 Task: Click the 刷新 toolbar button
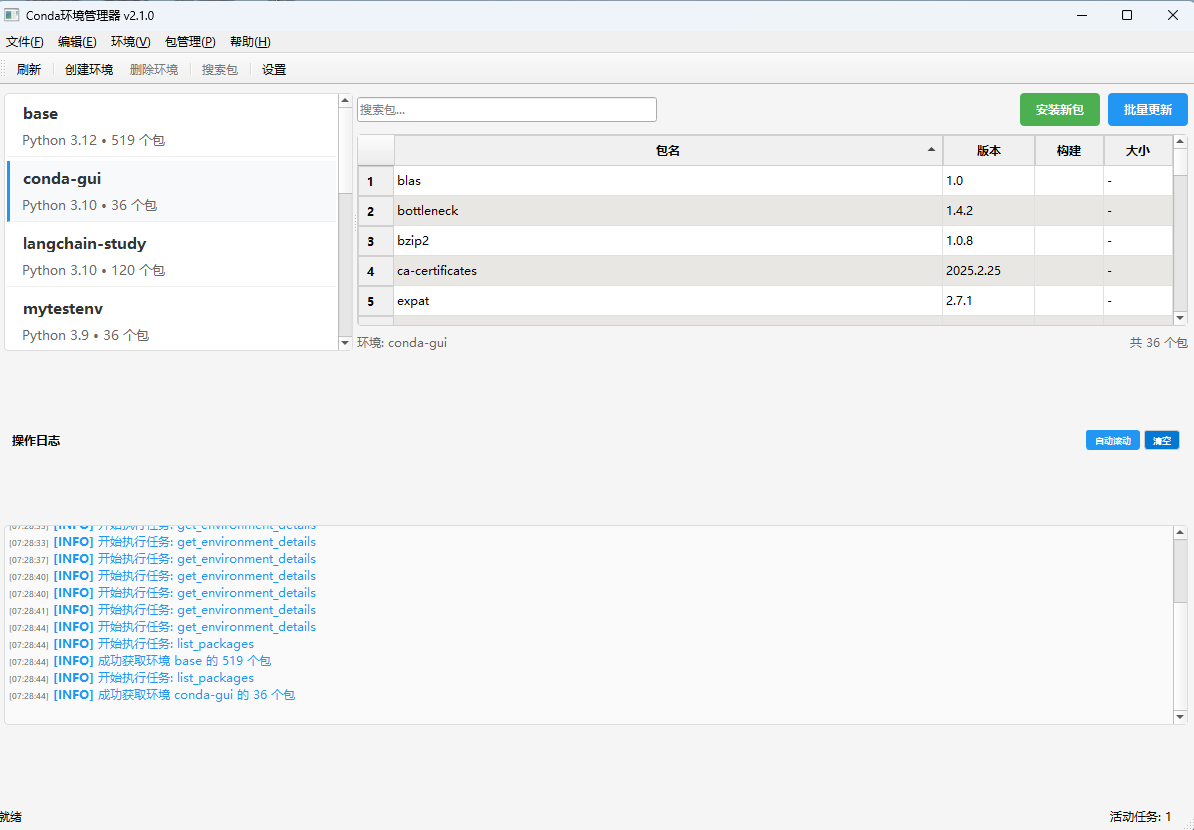click(28, 69)
